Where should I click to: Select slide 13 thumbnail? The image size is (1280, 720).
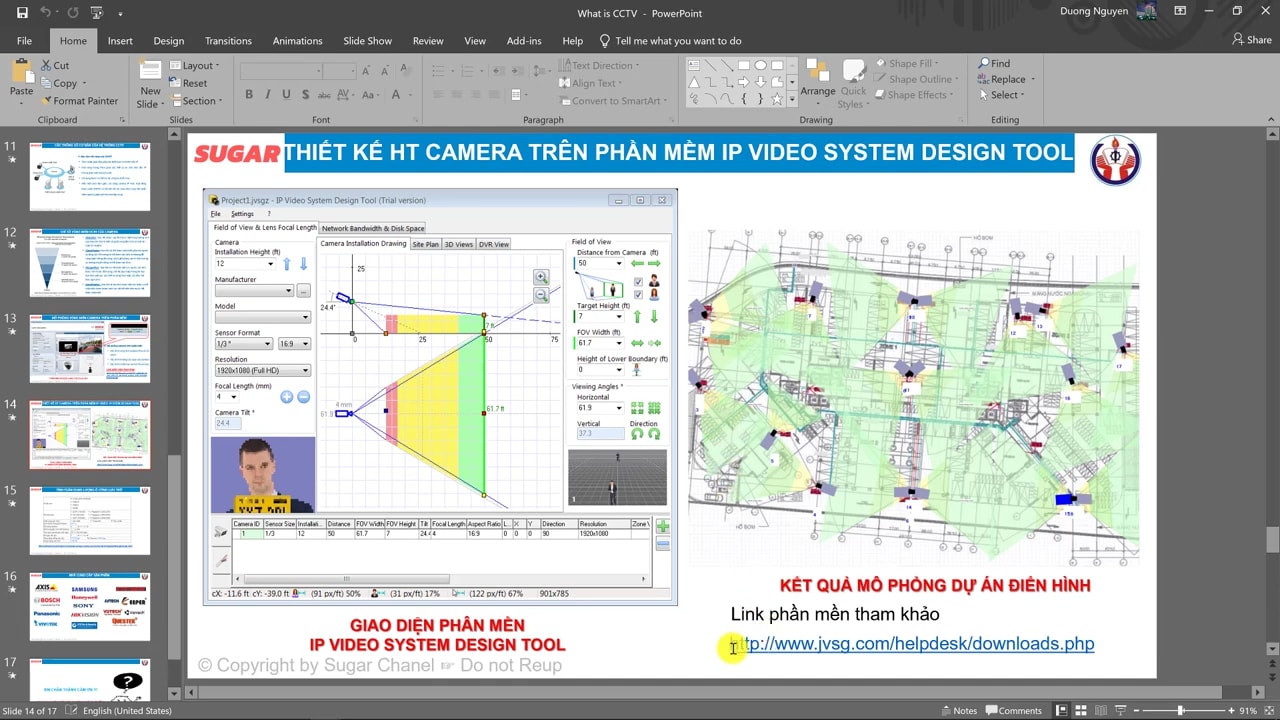pos(90,348)
